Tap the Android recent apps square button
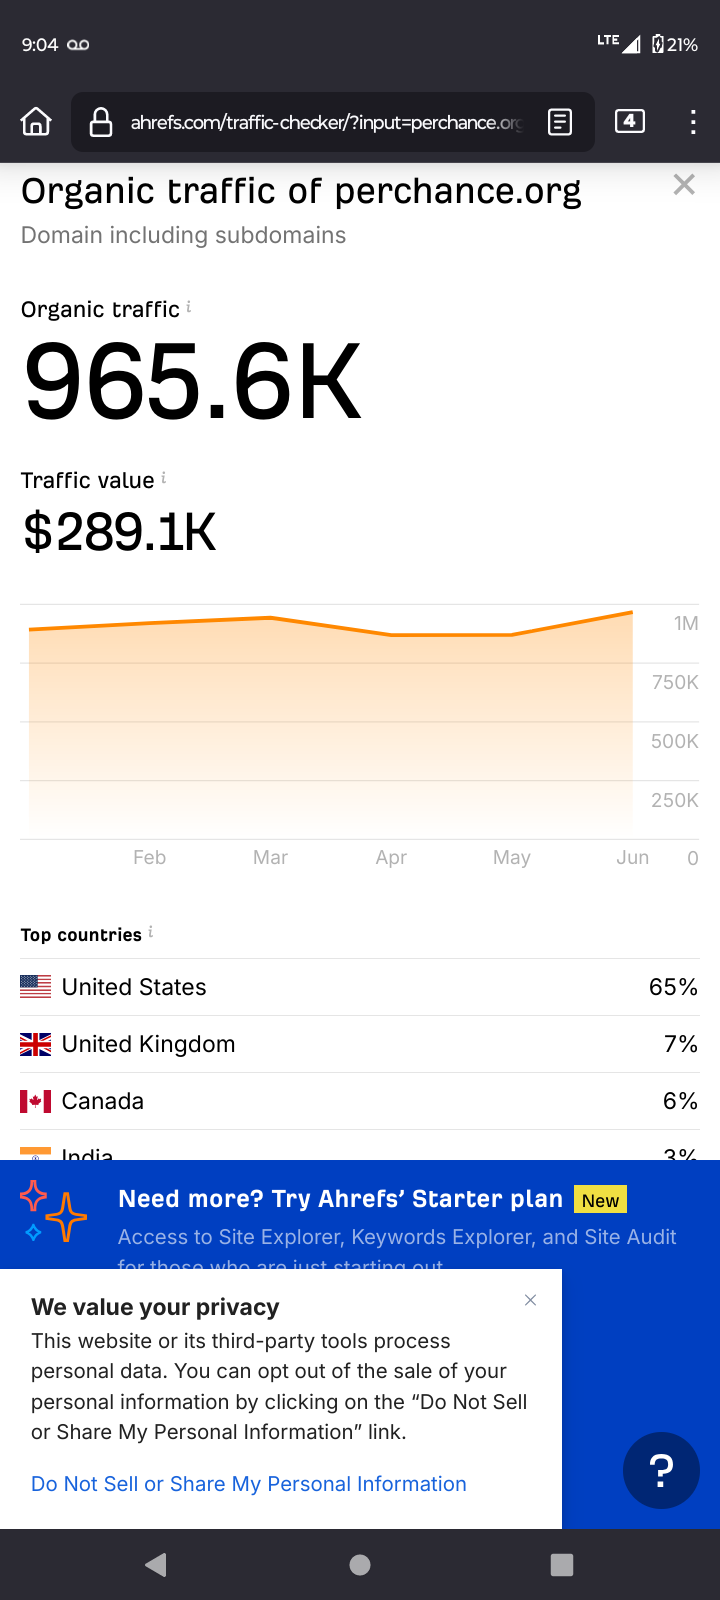The width and height of the screenshot is (720, 1600). tap(562, 1565)
